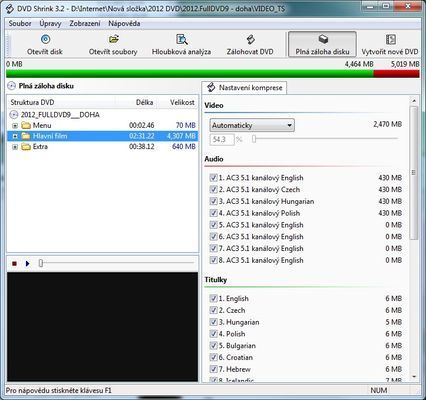Screen dimensions: 426x400
Task: Click the Otevřít soubory folder icon
Action: coord(114,39)
